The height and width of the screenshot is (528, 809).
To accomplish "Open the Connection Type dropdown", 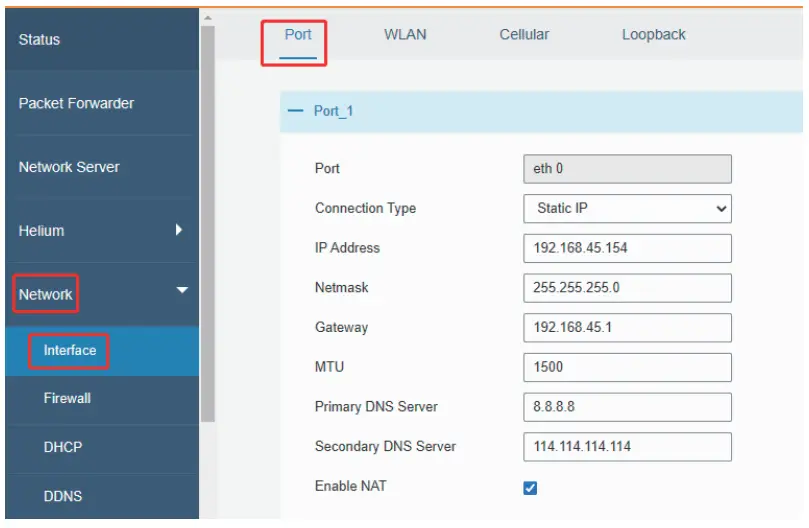I will [x=627, y=209].
